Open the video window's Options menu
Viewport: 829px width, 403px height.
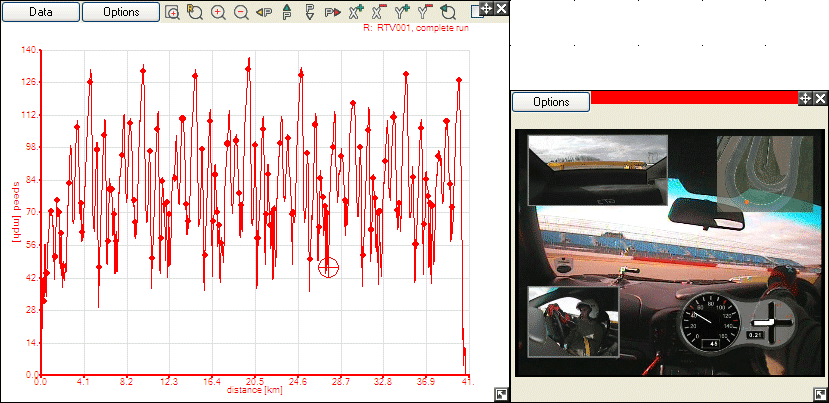click(x=551, y=101)
